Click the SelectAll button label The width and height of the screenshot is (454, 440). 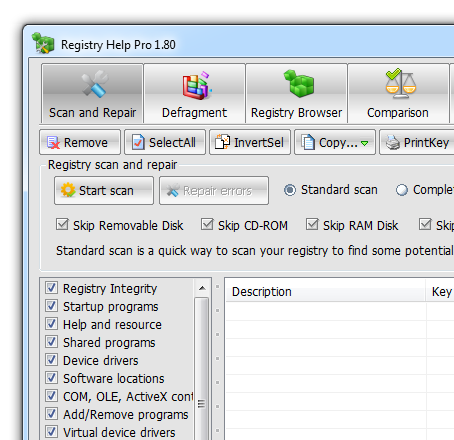[x=172, y=143]
